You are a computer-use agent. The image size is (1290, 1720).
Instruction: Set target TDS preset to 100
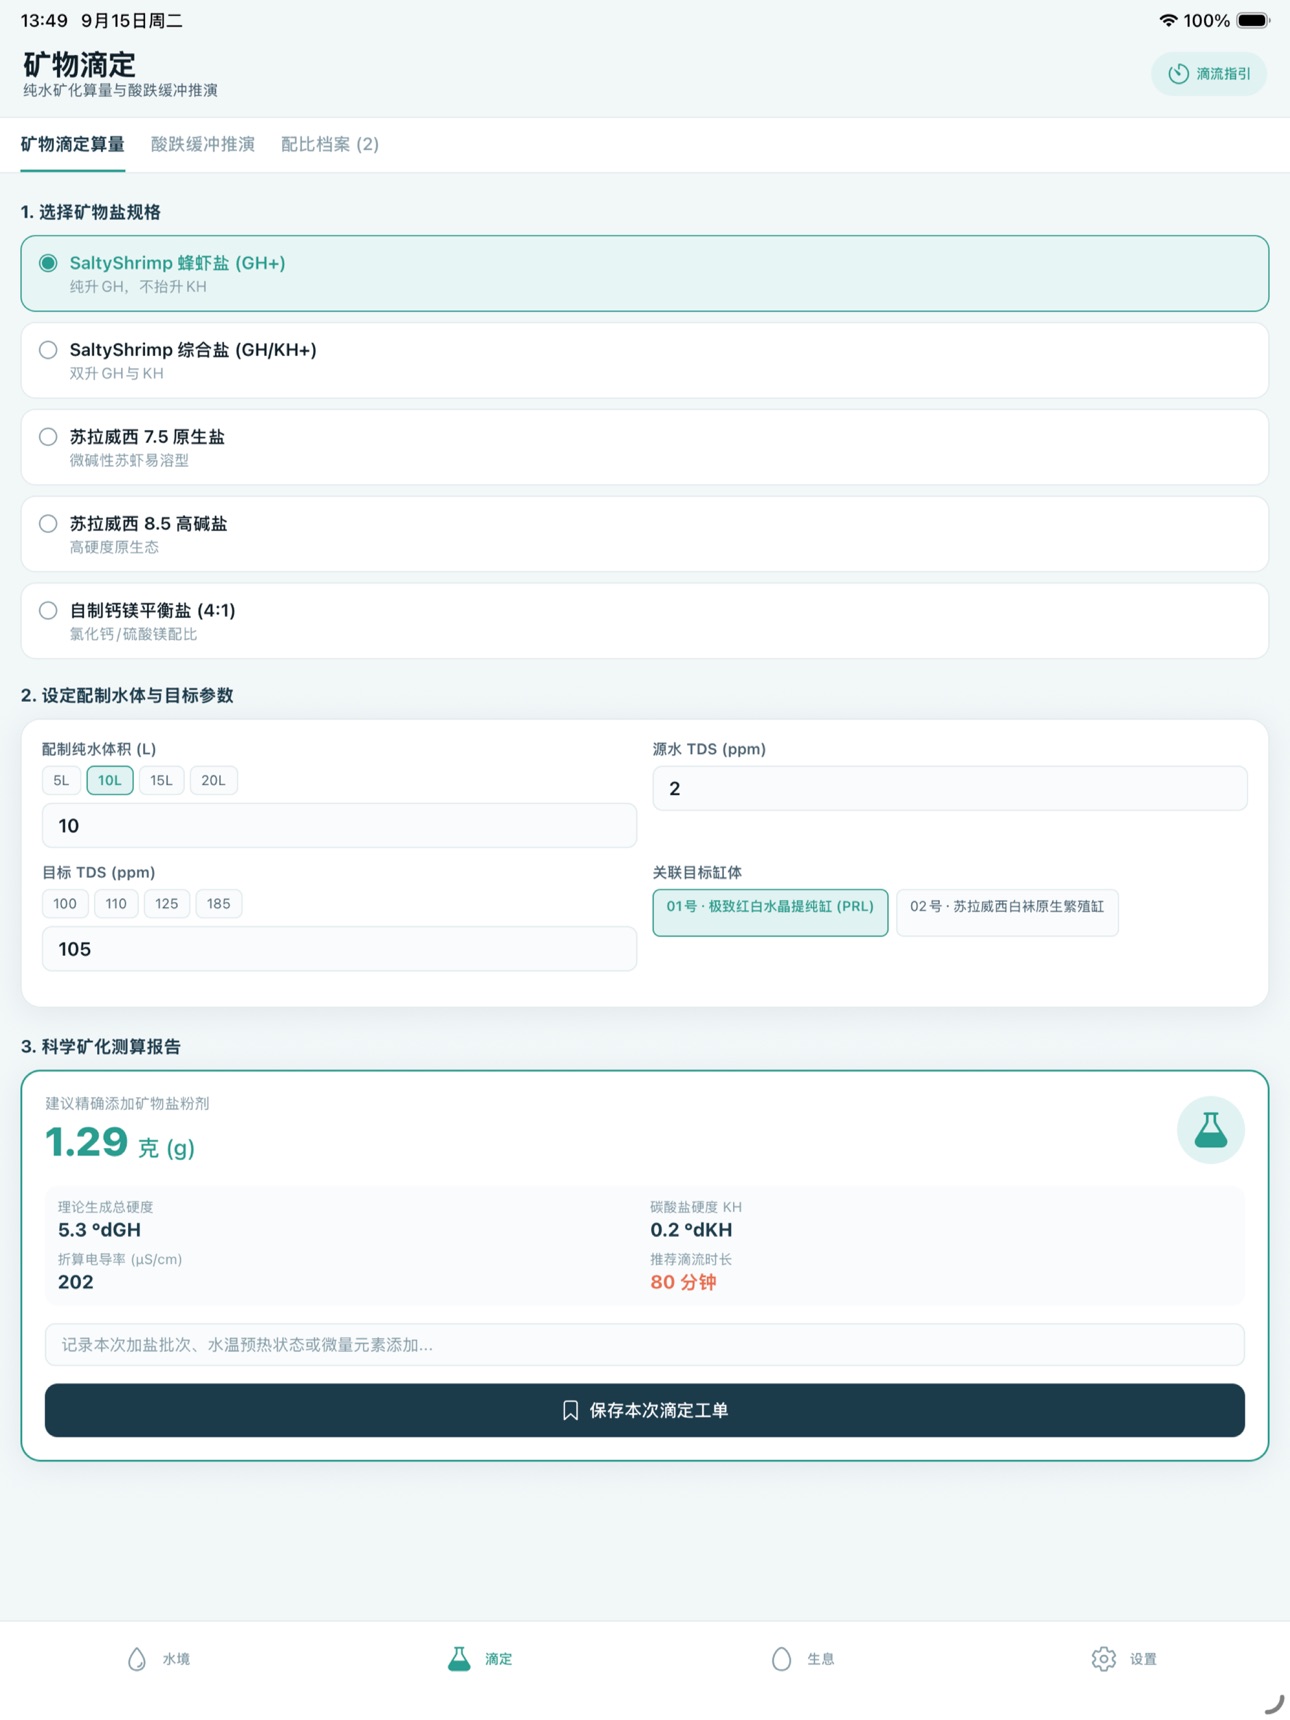click(x=65, y=904)
